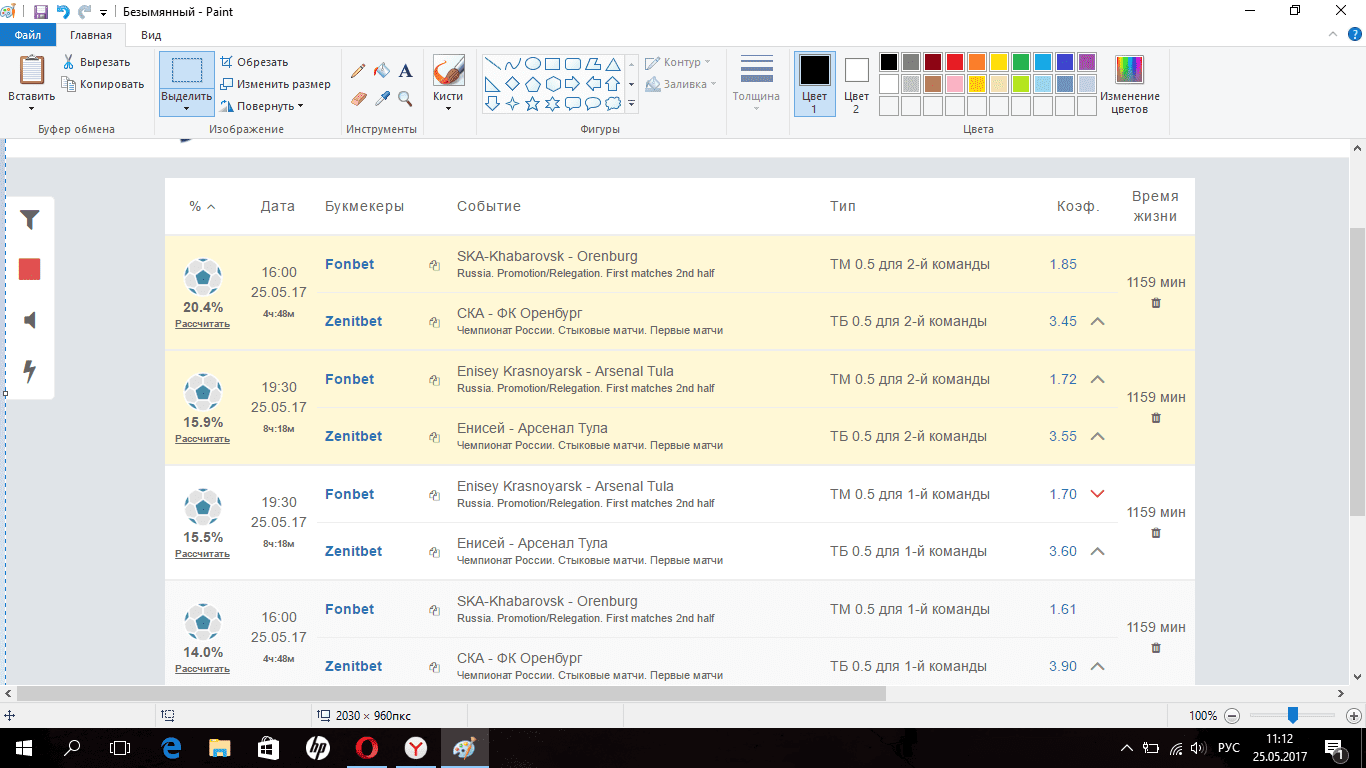Click the Redo arrow in title bar
1366x768 pixels.
(x=84, y=12)
